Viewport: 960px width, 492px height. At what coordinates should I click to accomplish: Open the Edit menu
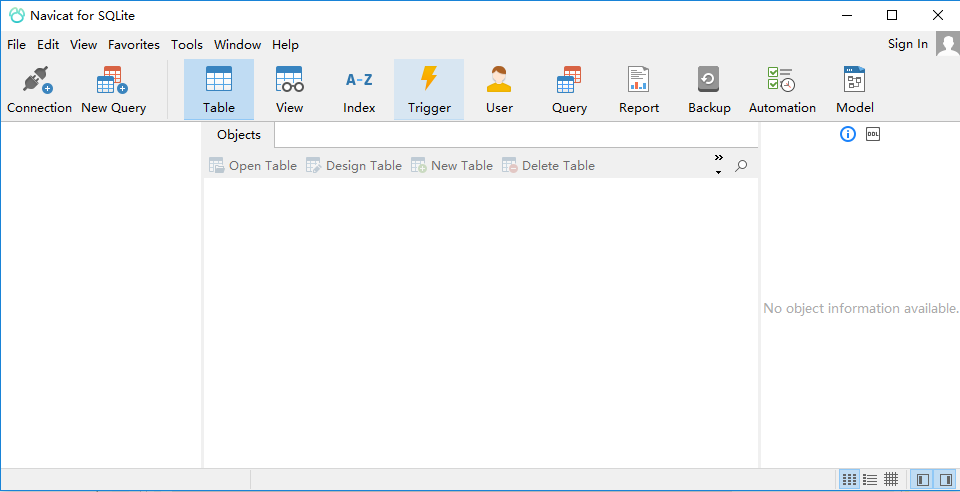(x=48, y=45)
